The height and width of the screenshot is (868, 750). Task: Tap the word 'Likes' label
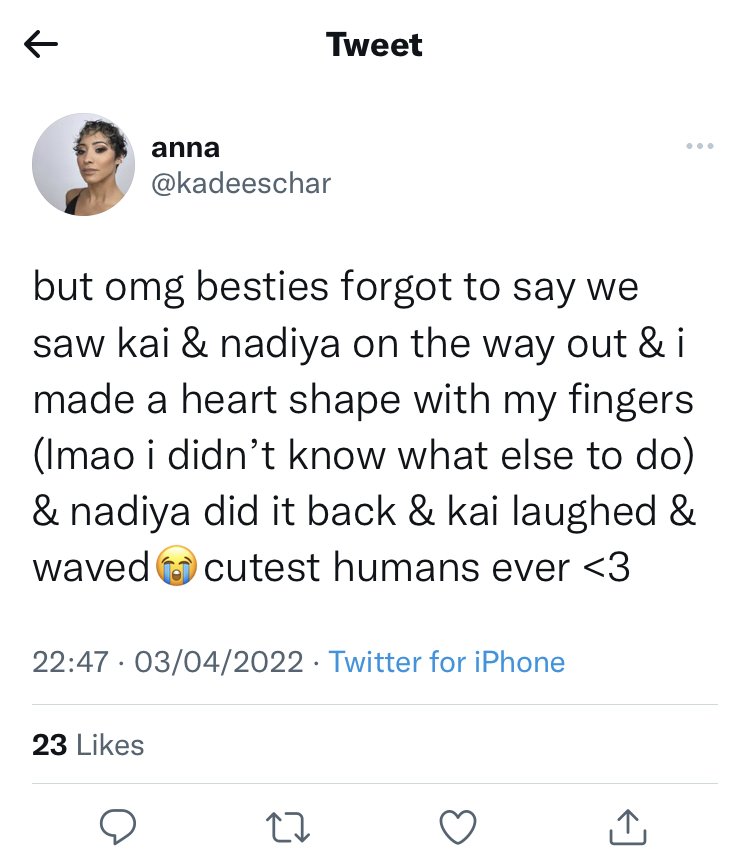click(x=110, y=745)
